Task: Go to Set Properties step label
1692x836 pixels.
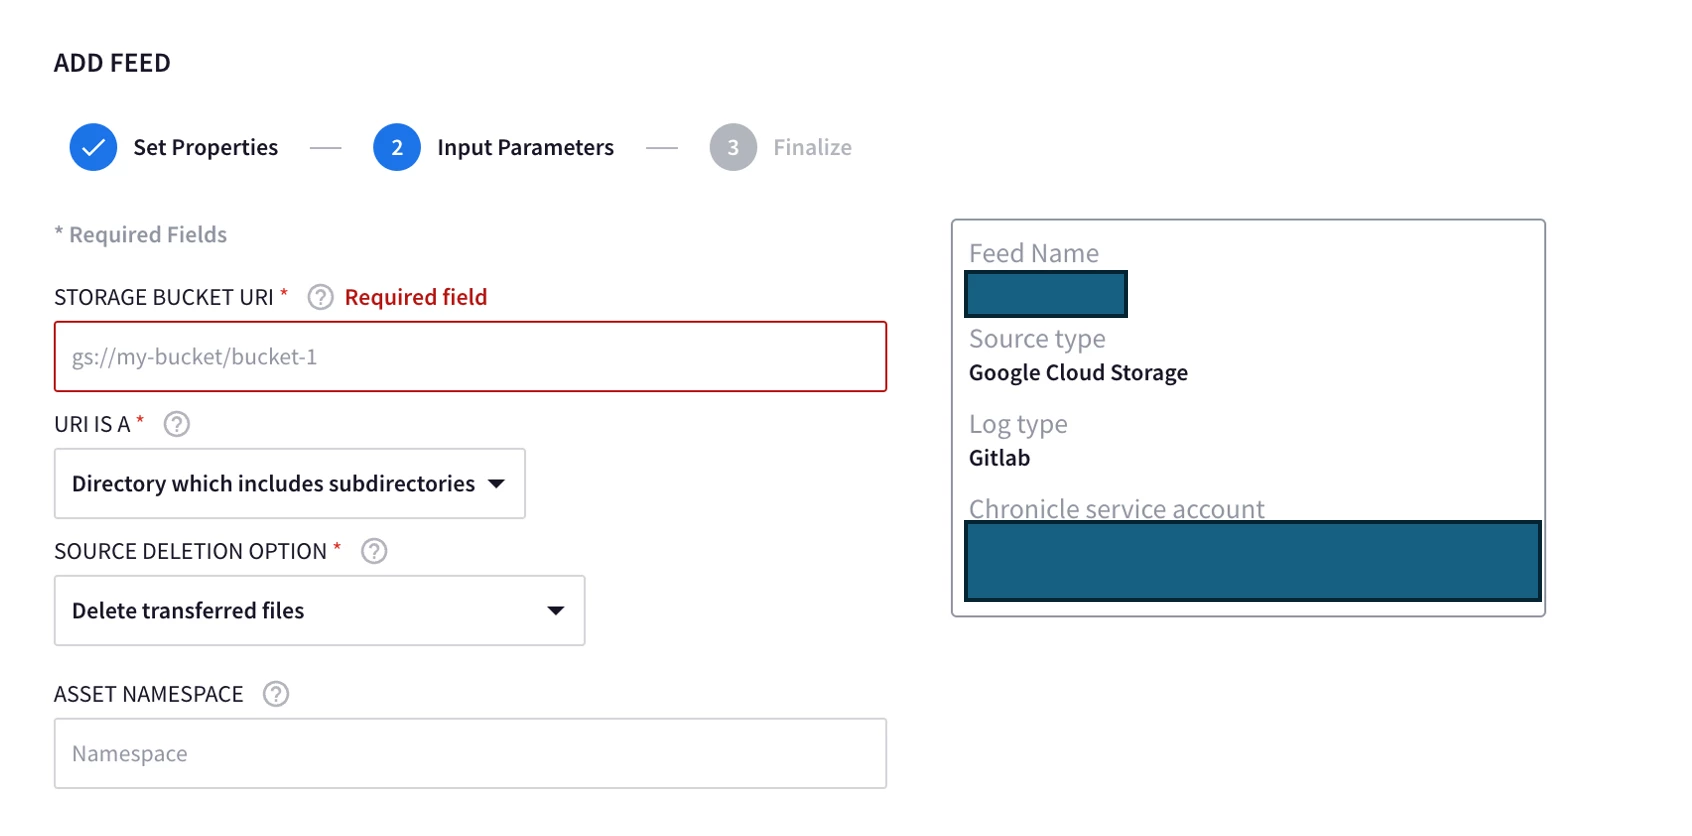Action: tap(206, 147)
